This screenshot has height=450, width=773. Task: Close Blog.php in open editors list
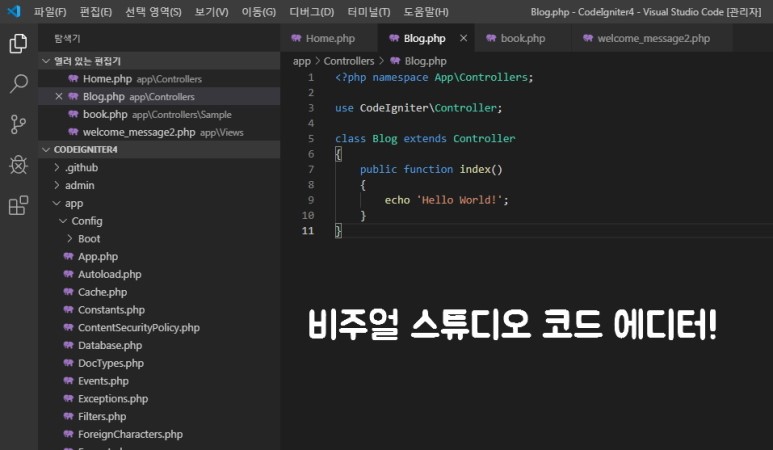[59, 97]
